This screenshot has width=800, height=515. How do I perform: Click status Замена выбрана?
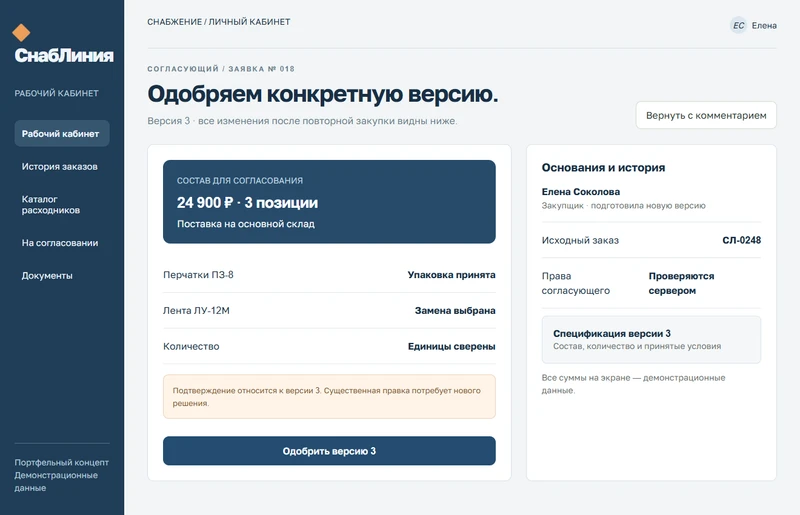[455, 310]
